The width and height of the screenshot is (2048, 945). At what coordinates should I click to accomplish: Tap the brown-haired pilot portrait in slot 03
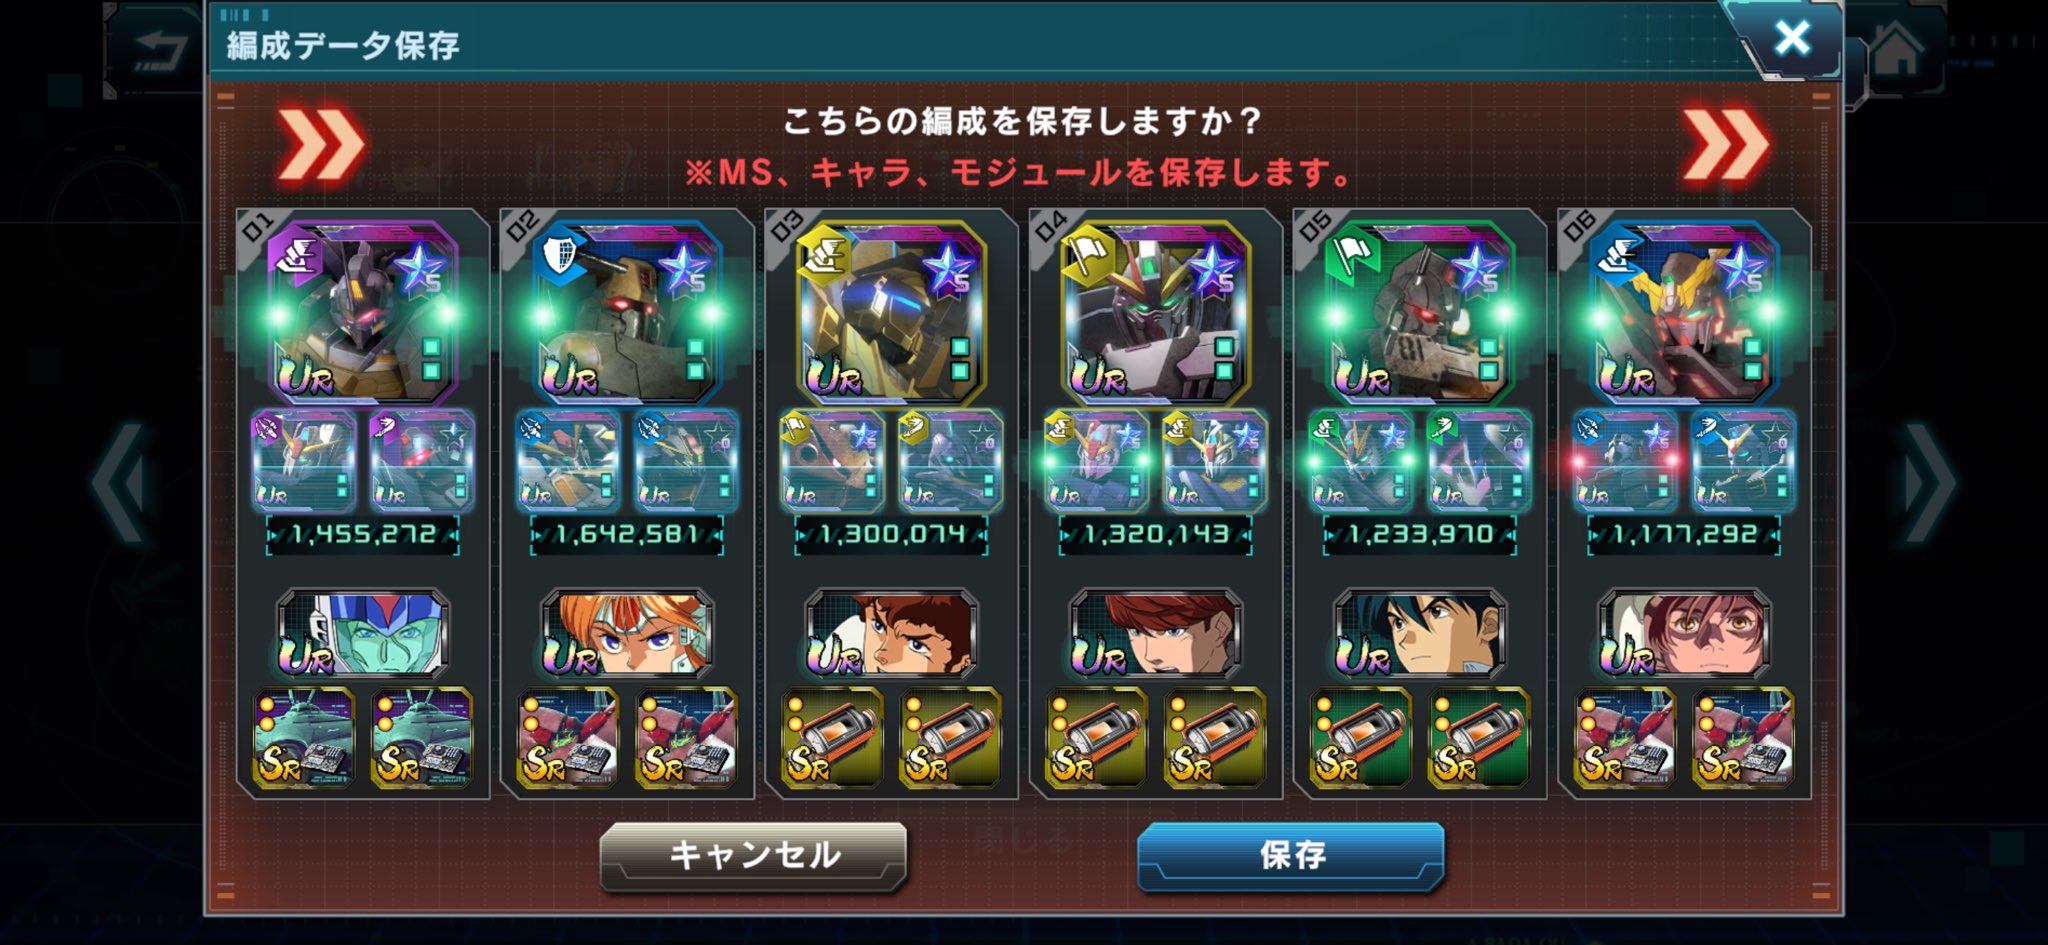[891, 634]
